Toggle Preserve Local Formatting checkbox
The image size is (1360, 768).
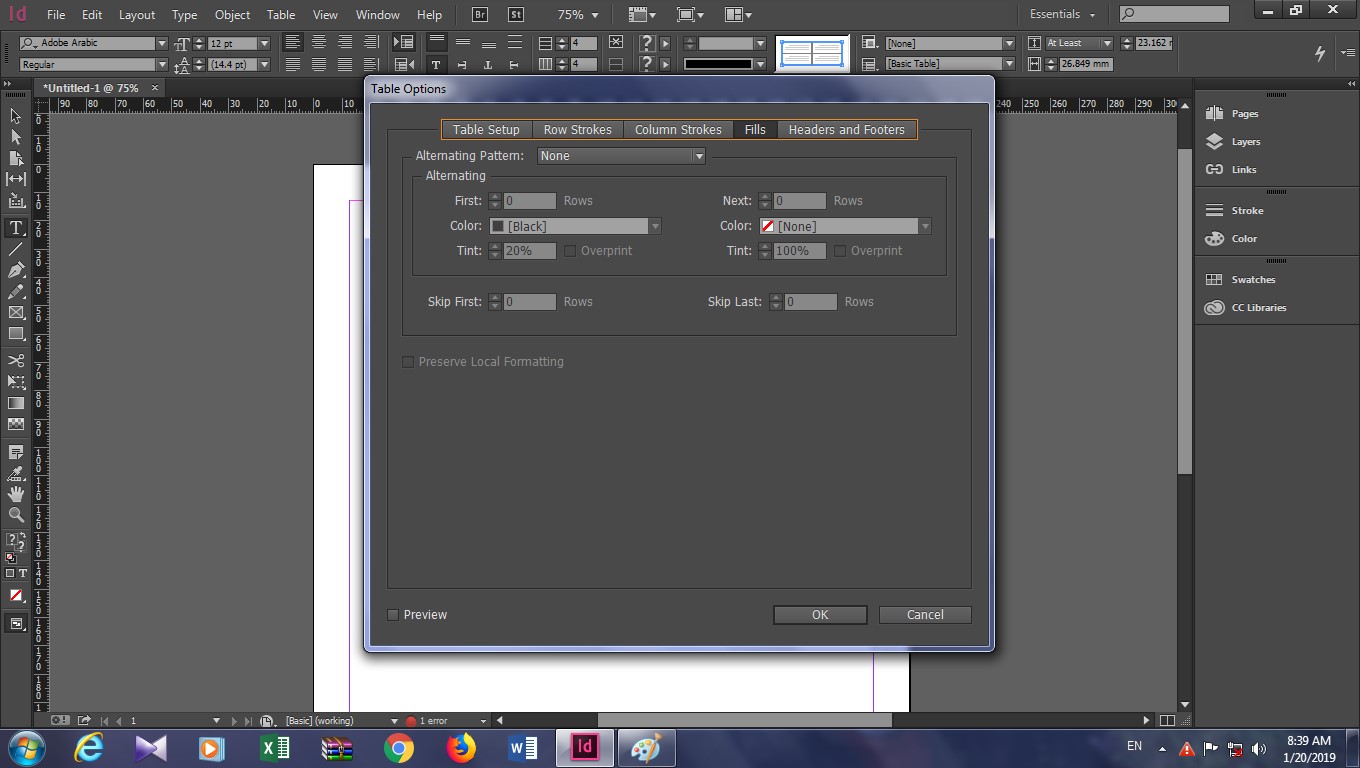point(408,362)
